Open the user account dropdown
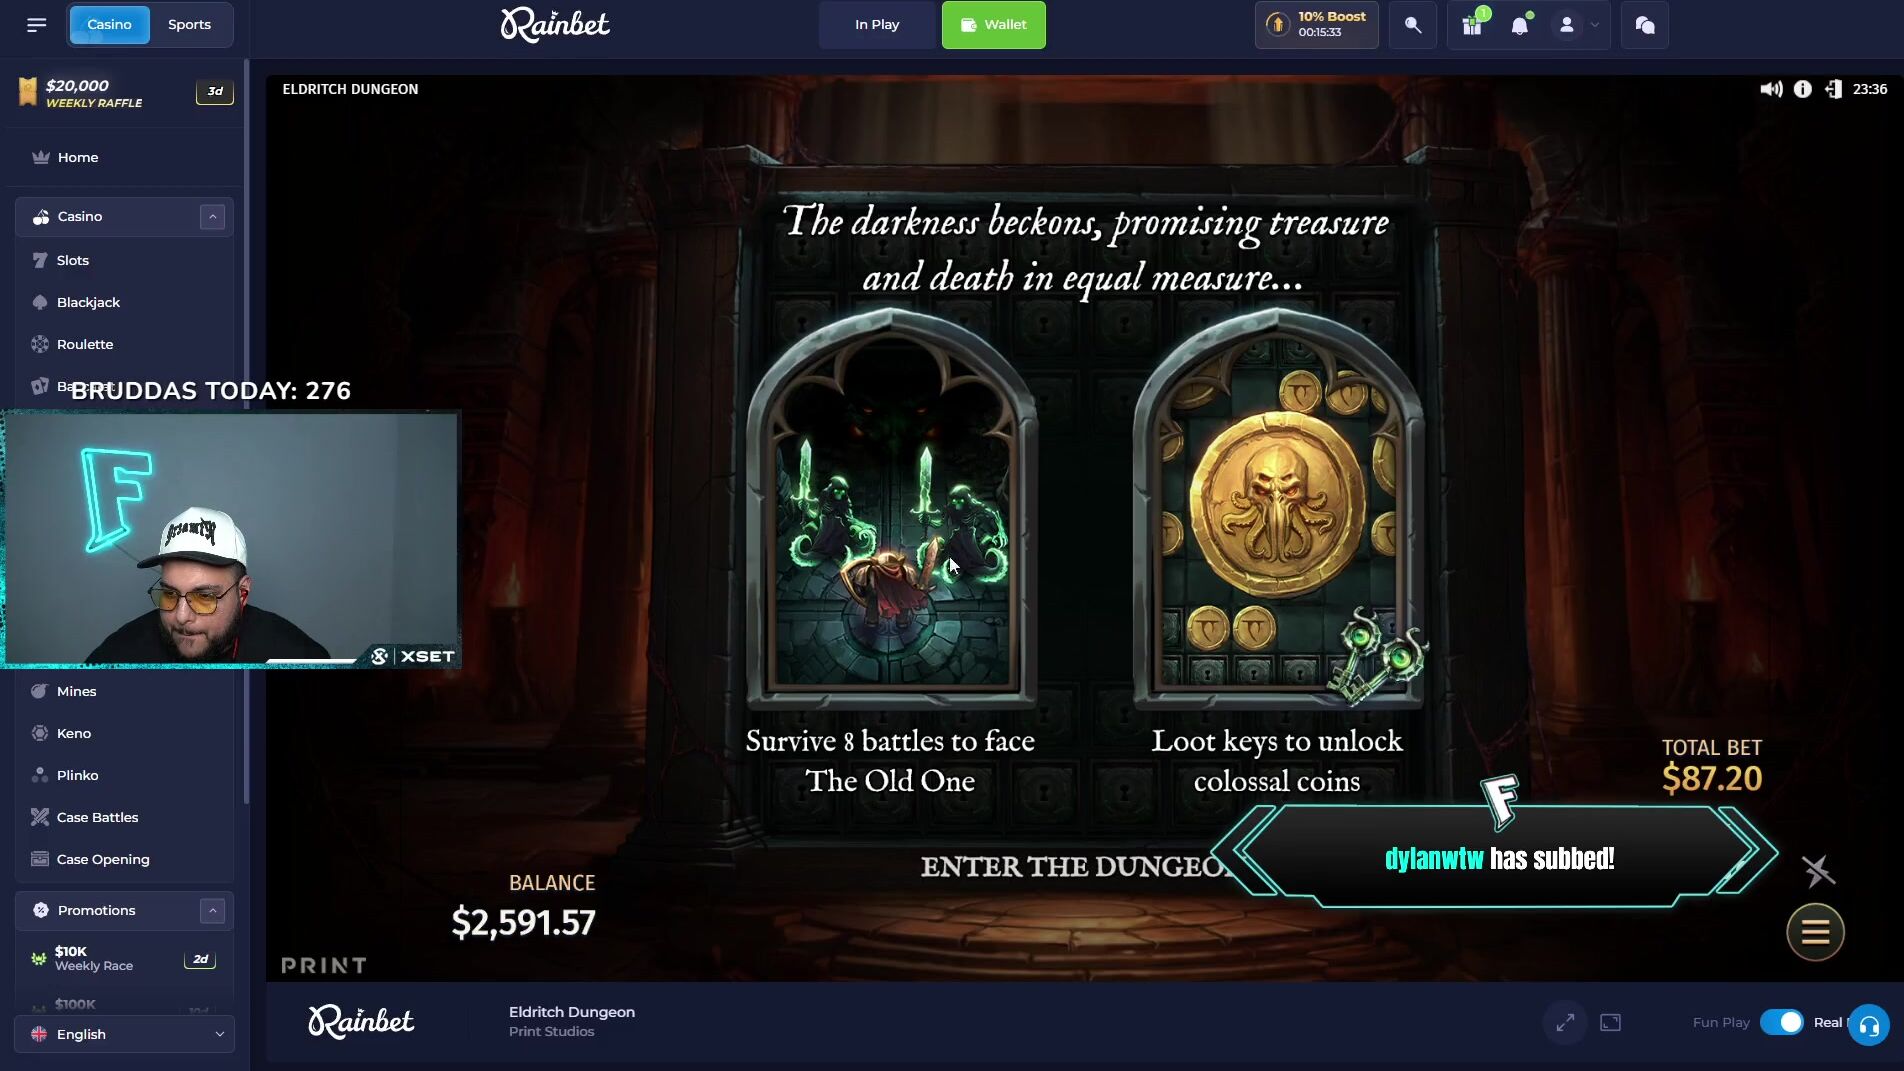1904x1071 pixels. pos(1578,25)
